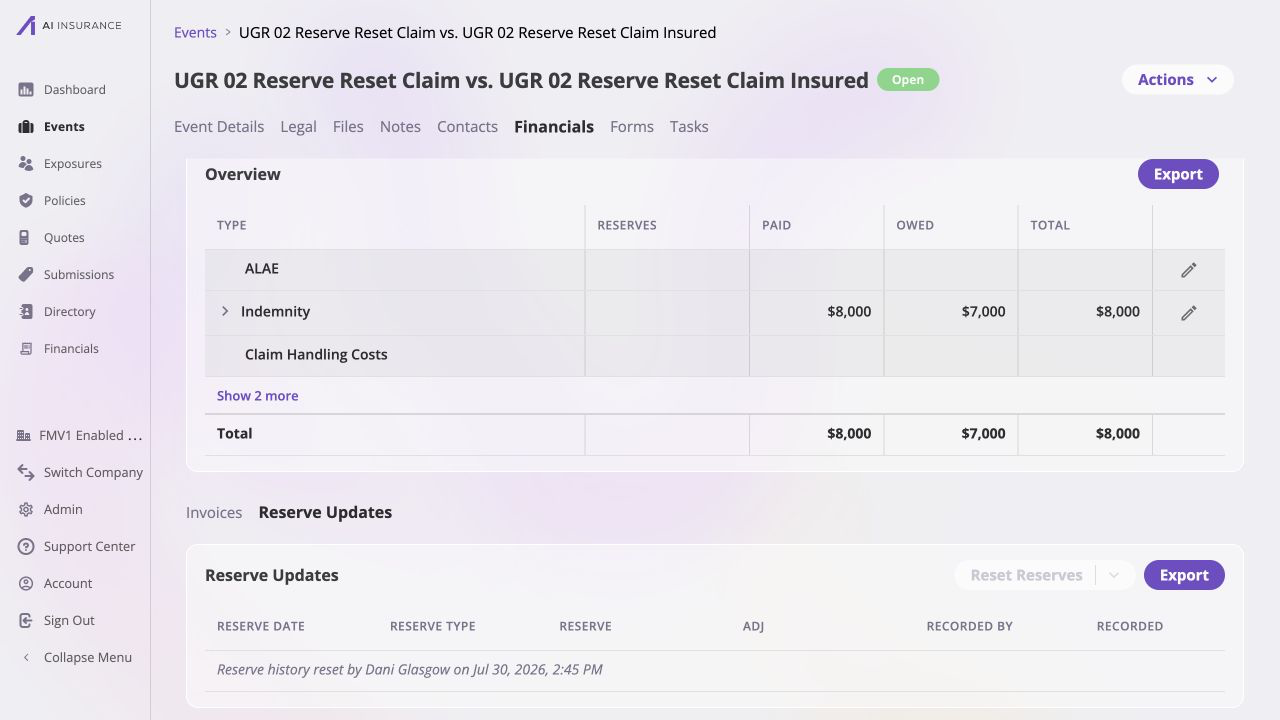The width and height of the screenshot is (1280, 720).
Task: Click the FMV1 Enabled company icon
Action: pos(24,436)
